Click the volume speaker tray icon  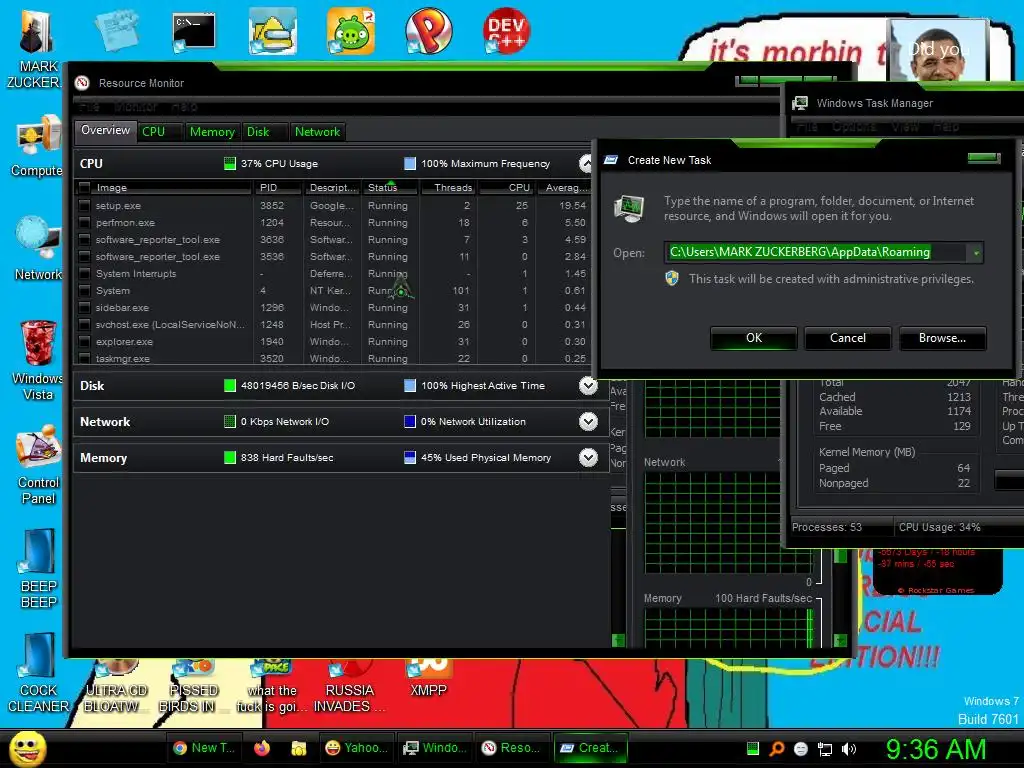(848, 749)
